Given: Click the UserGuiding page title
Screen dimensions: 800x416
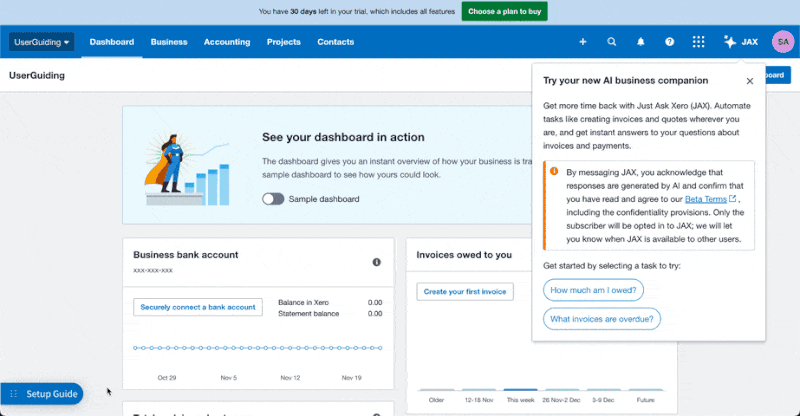Looking at the screenshot, I should coord(37,76).
